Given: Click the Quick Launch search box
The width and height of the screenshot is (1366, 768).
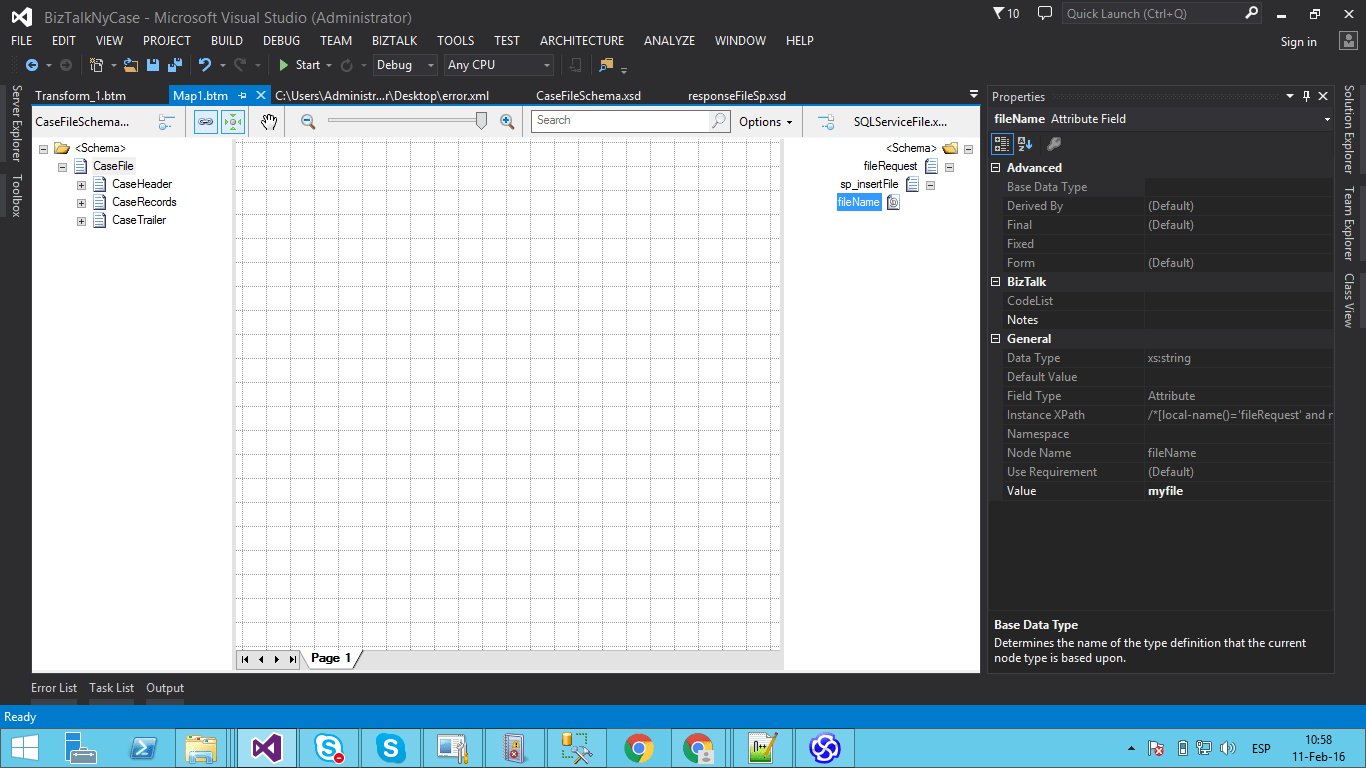Looking at the screenshot, I should (1153, 14).
